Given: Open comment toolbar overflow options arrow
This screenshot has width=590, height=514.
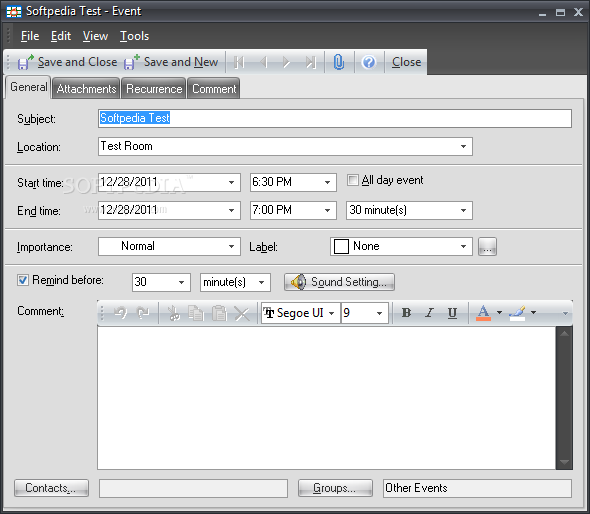Looking at the screenshot, I should pyautogui.click(x=565, y=313).
